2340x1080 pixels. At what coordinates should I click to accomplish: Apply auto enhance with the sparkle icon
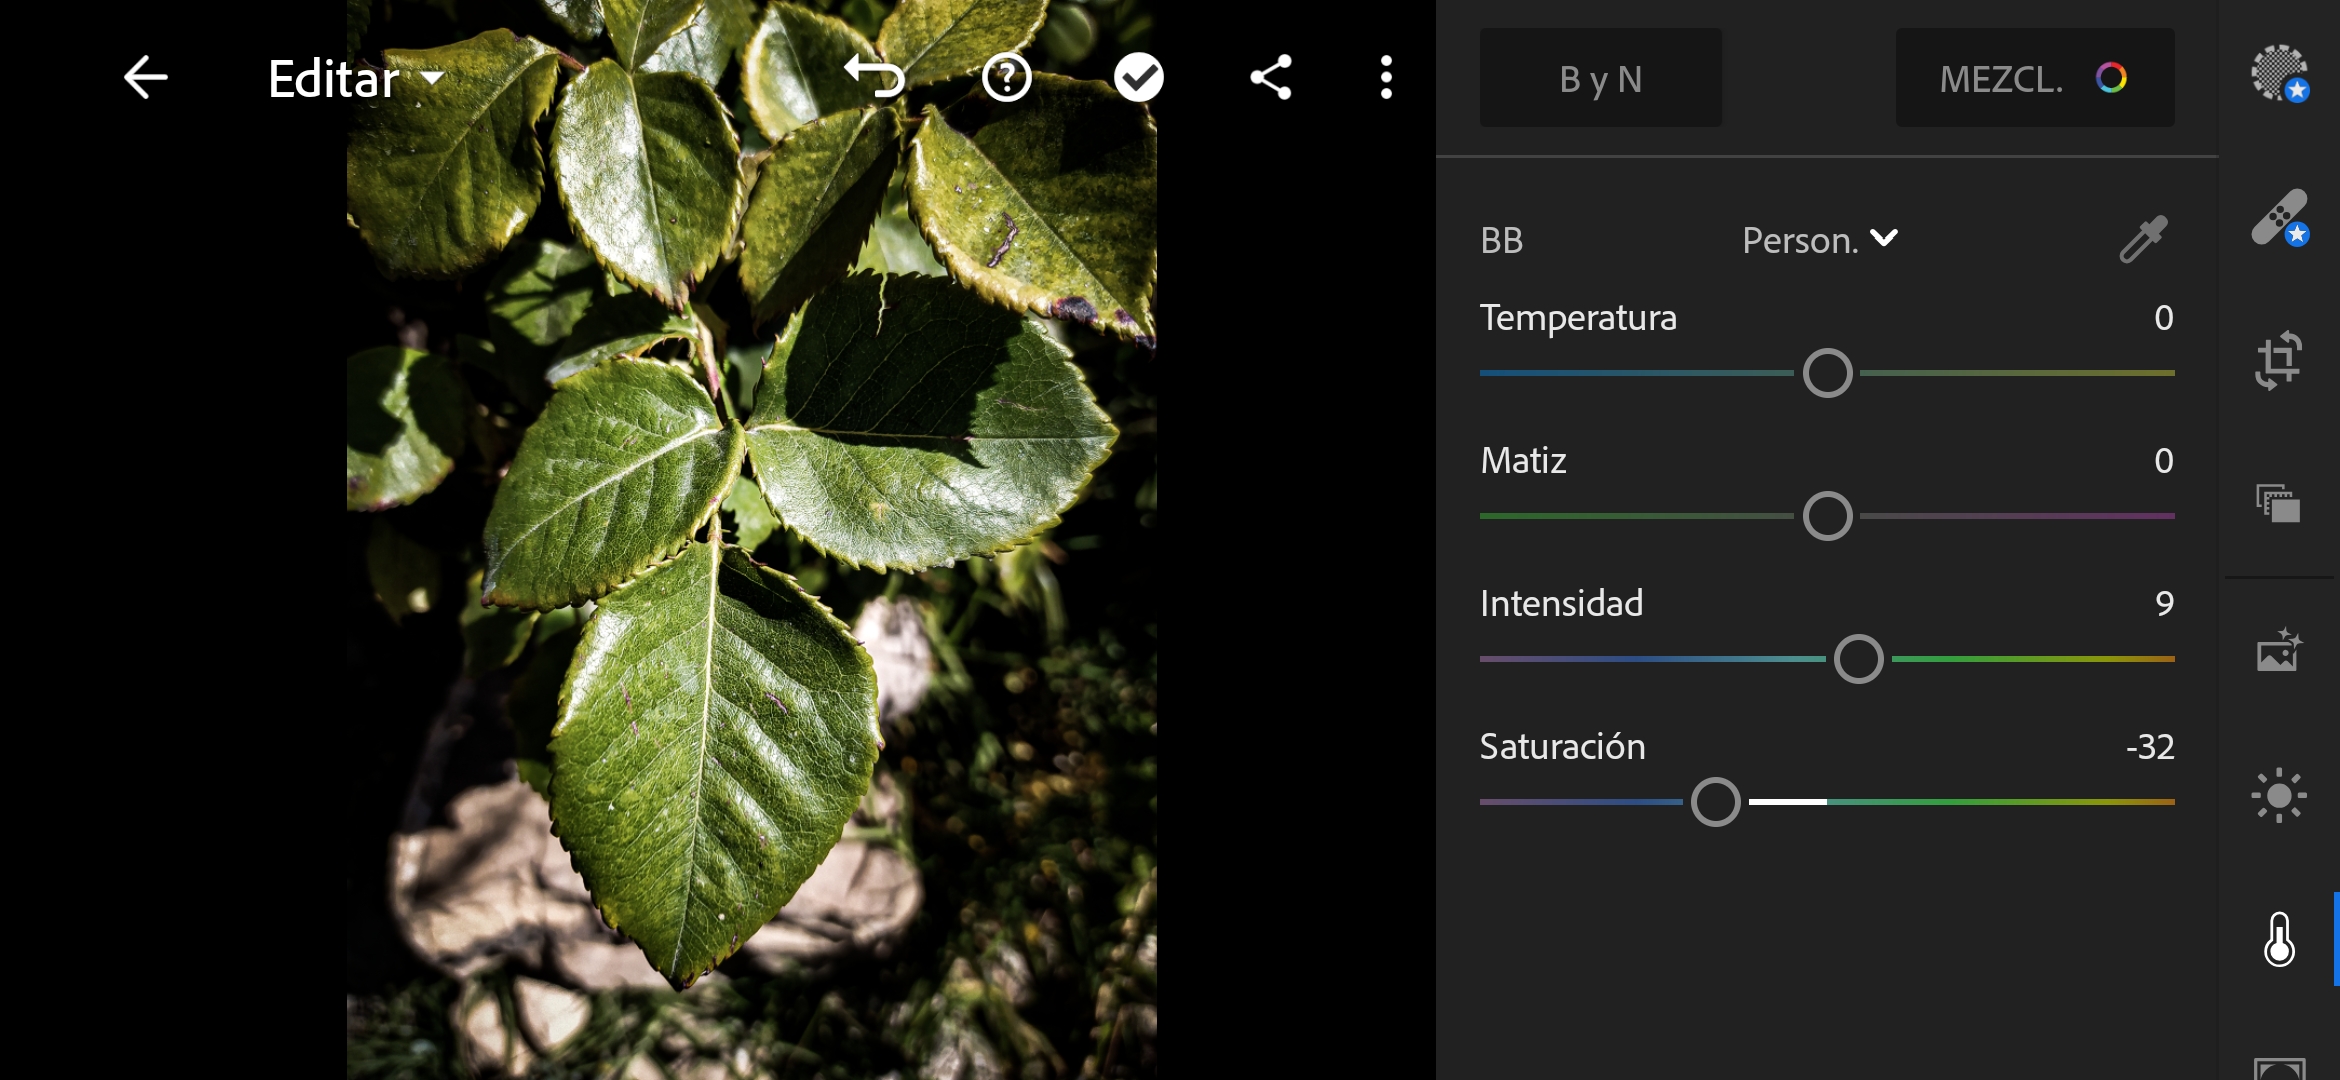pos(2279,650)
